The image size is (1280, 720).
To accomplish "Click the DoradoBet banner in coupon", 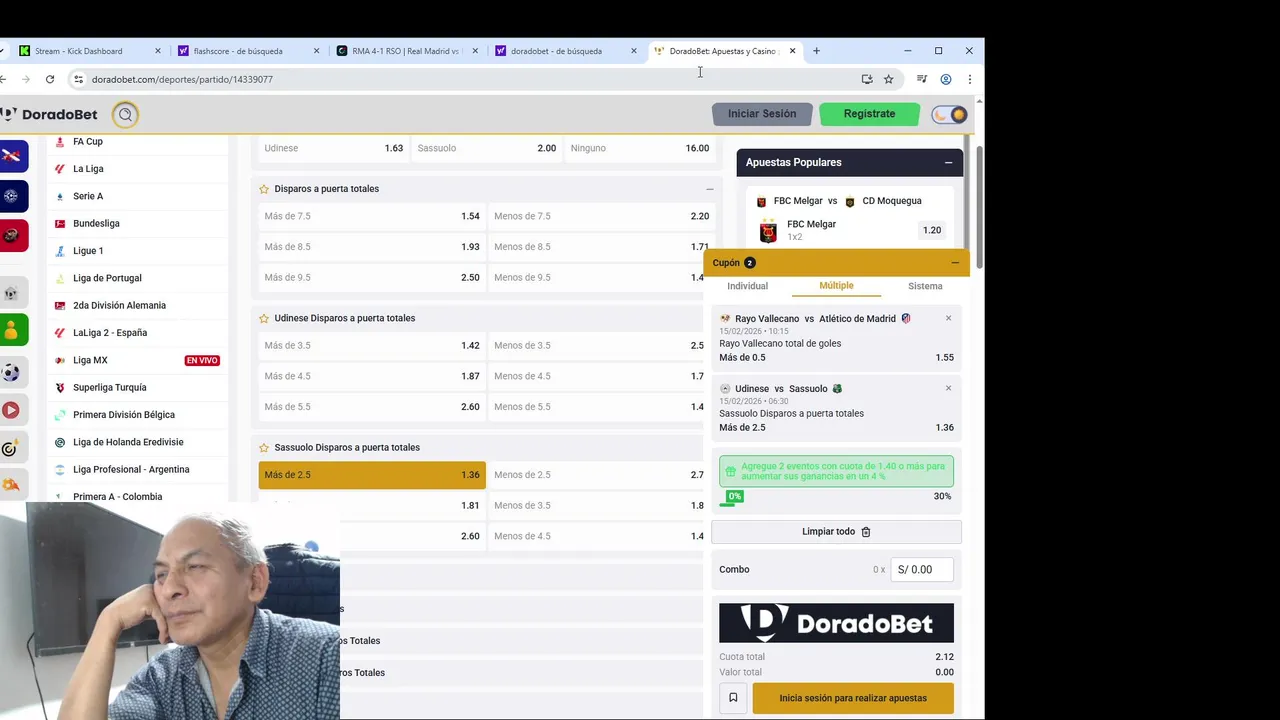I will [836, 623].
